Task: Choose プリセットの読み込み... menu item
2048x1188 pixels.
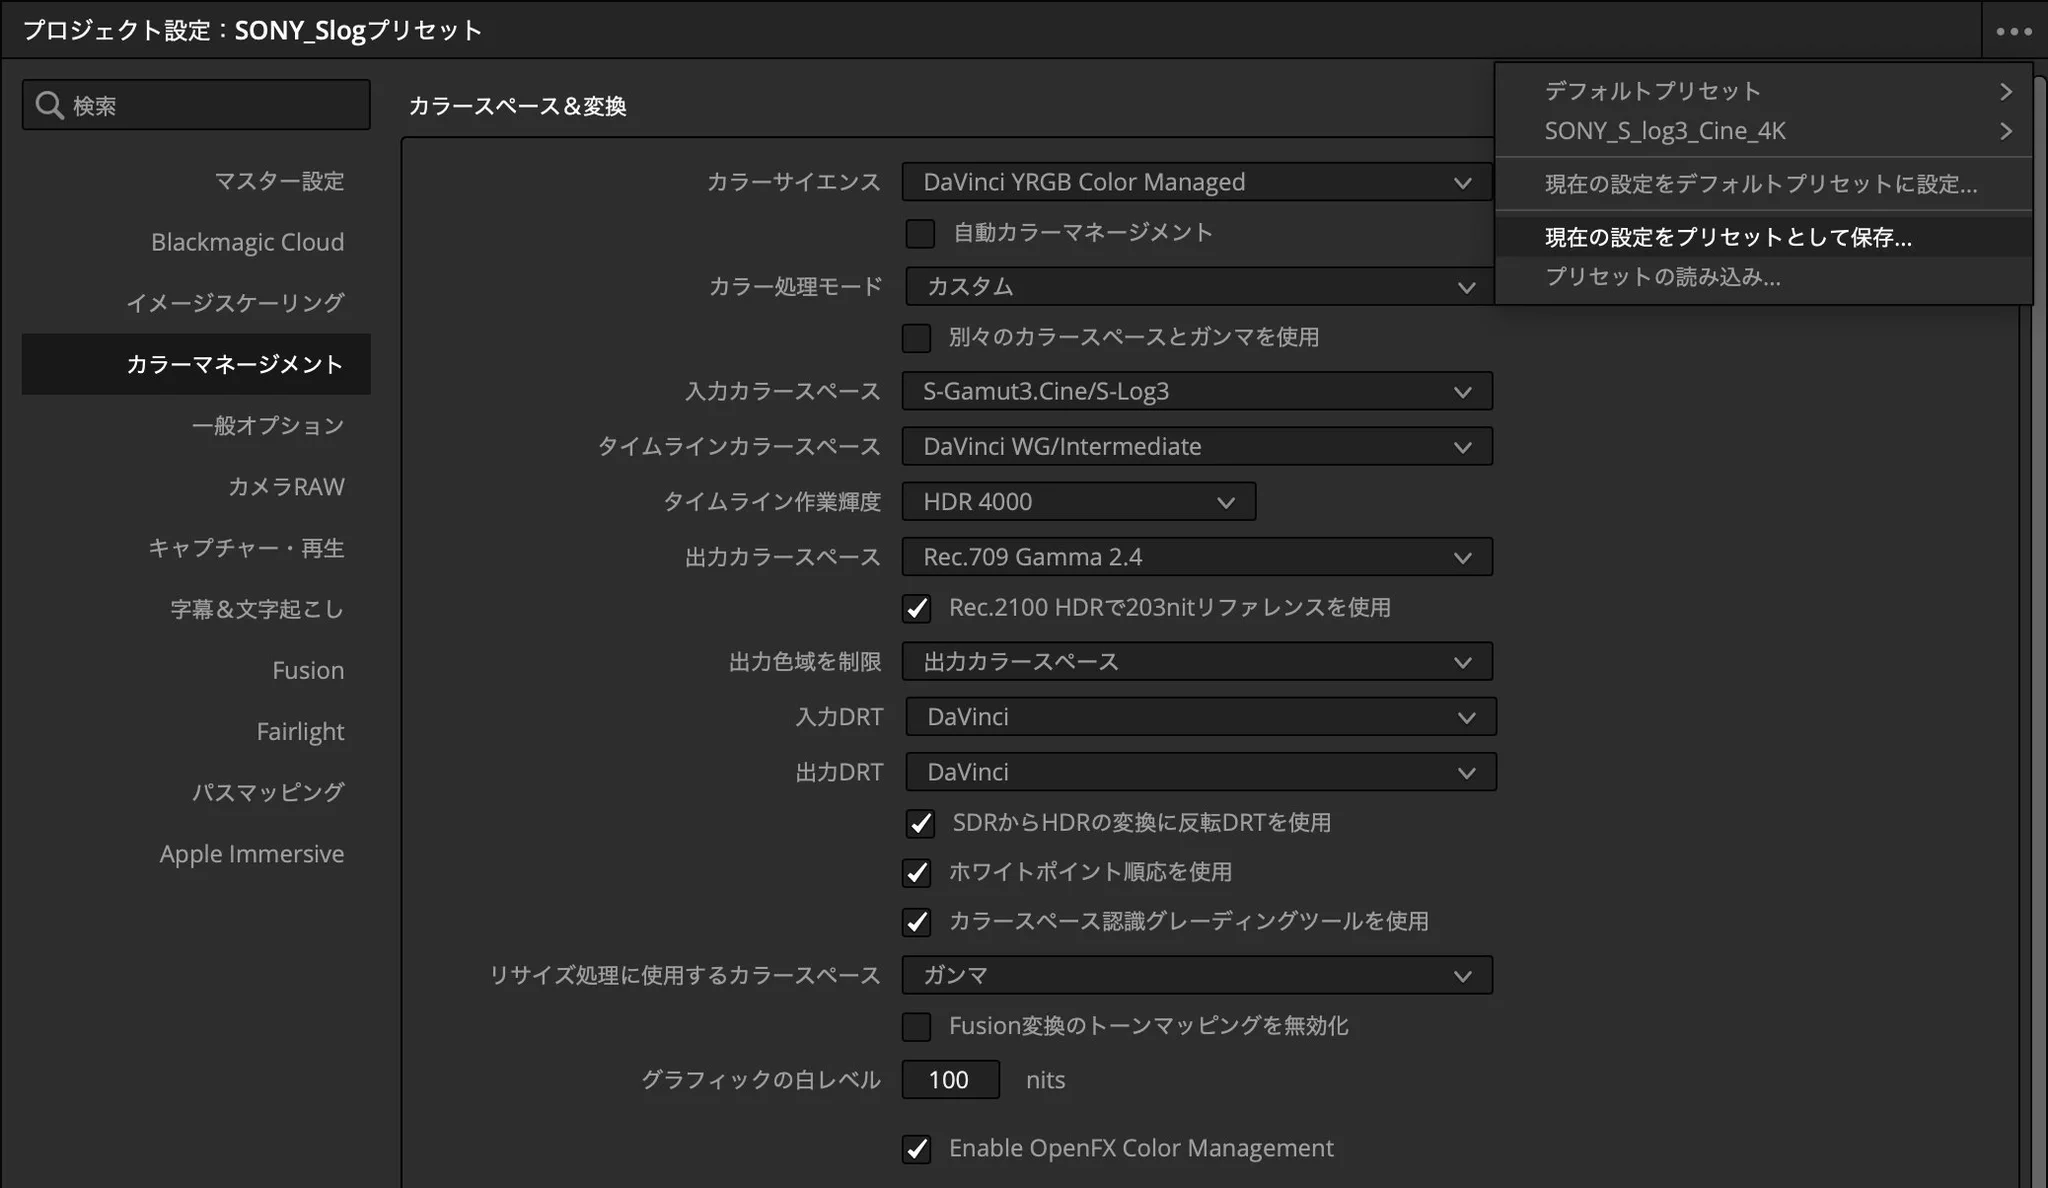Action: click(x=1764, y=277)
